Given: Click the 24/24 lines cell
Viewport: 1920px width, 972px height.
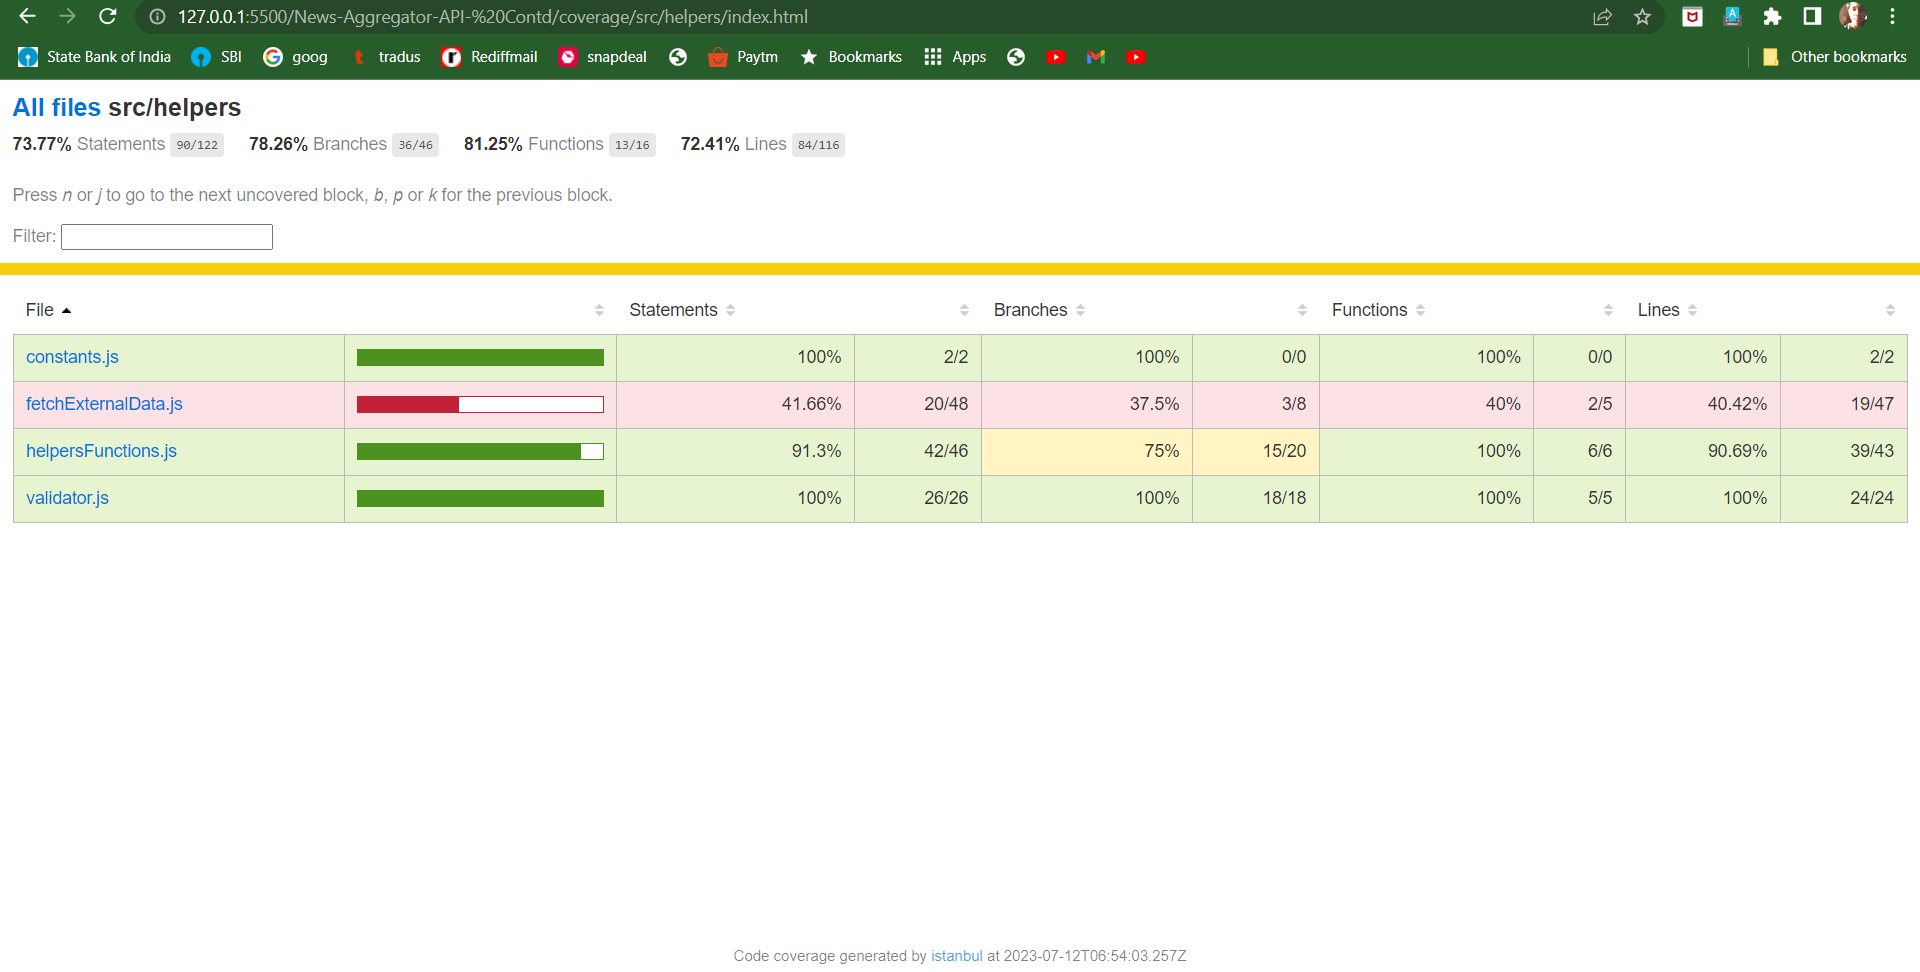Looking at the screenshot, I should 1844,498.
